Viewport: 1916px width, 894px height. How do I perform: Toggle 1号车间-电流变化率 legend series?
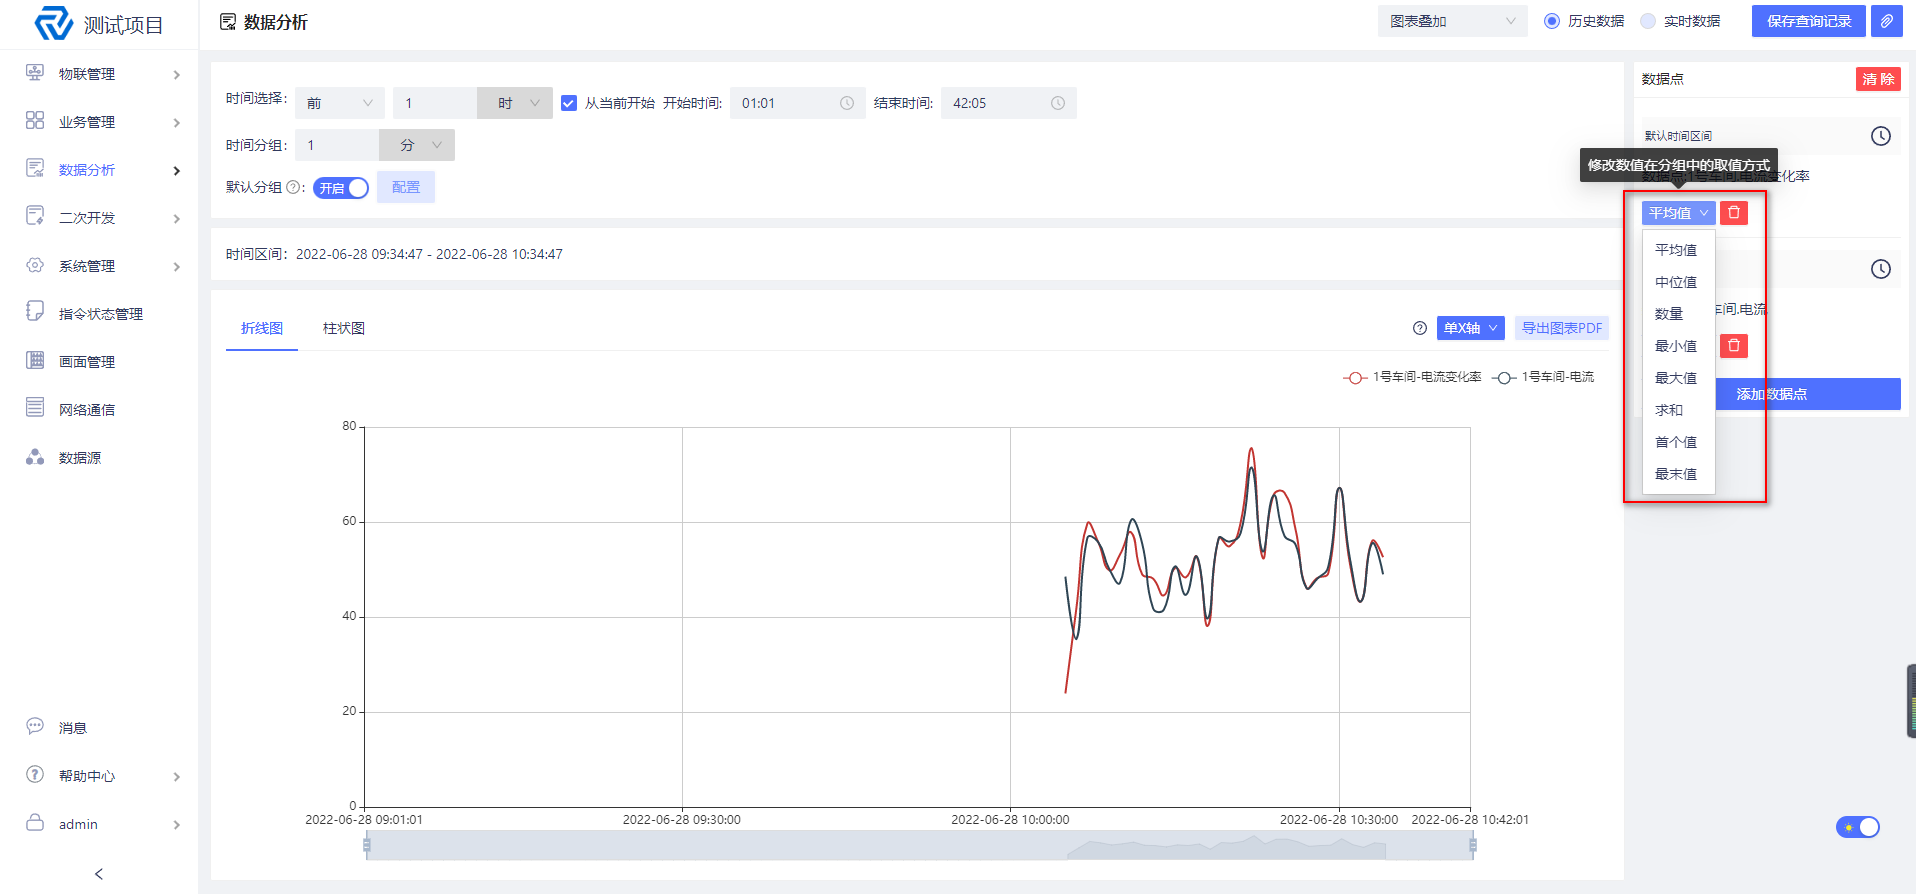(x=1412, y=377)
